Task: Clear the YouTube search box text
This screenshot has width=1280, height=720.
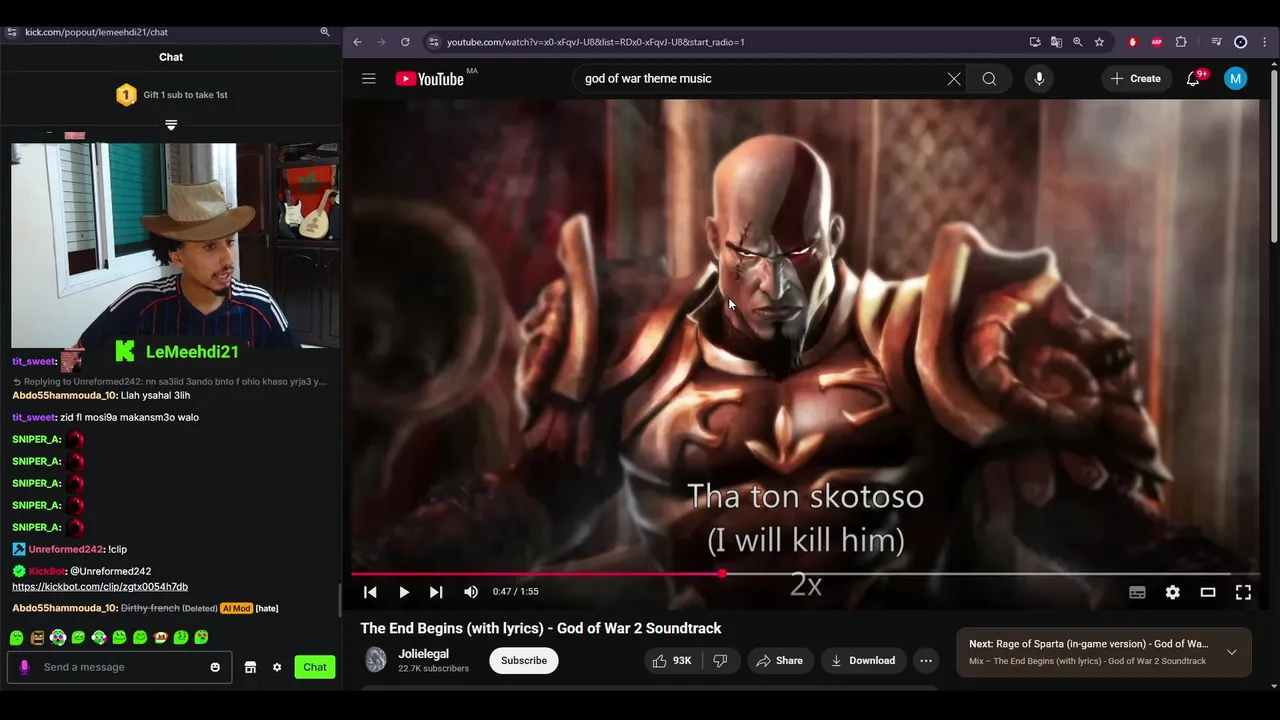Action: pos(954,79)
